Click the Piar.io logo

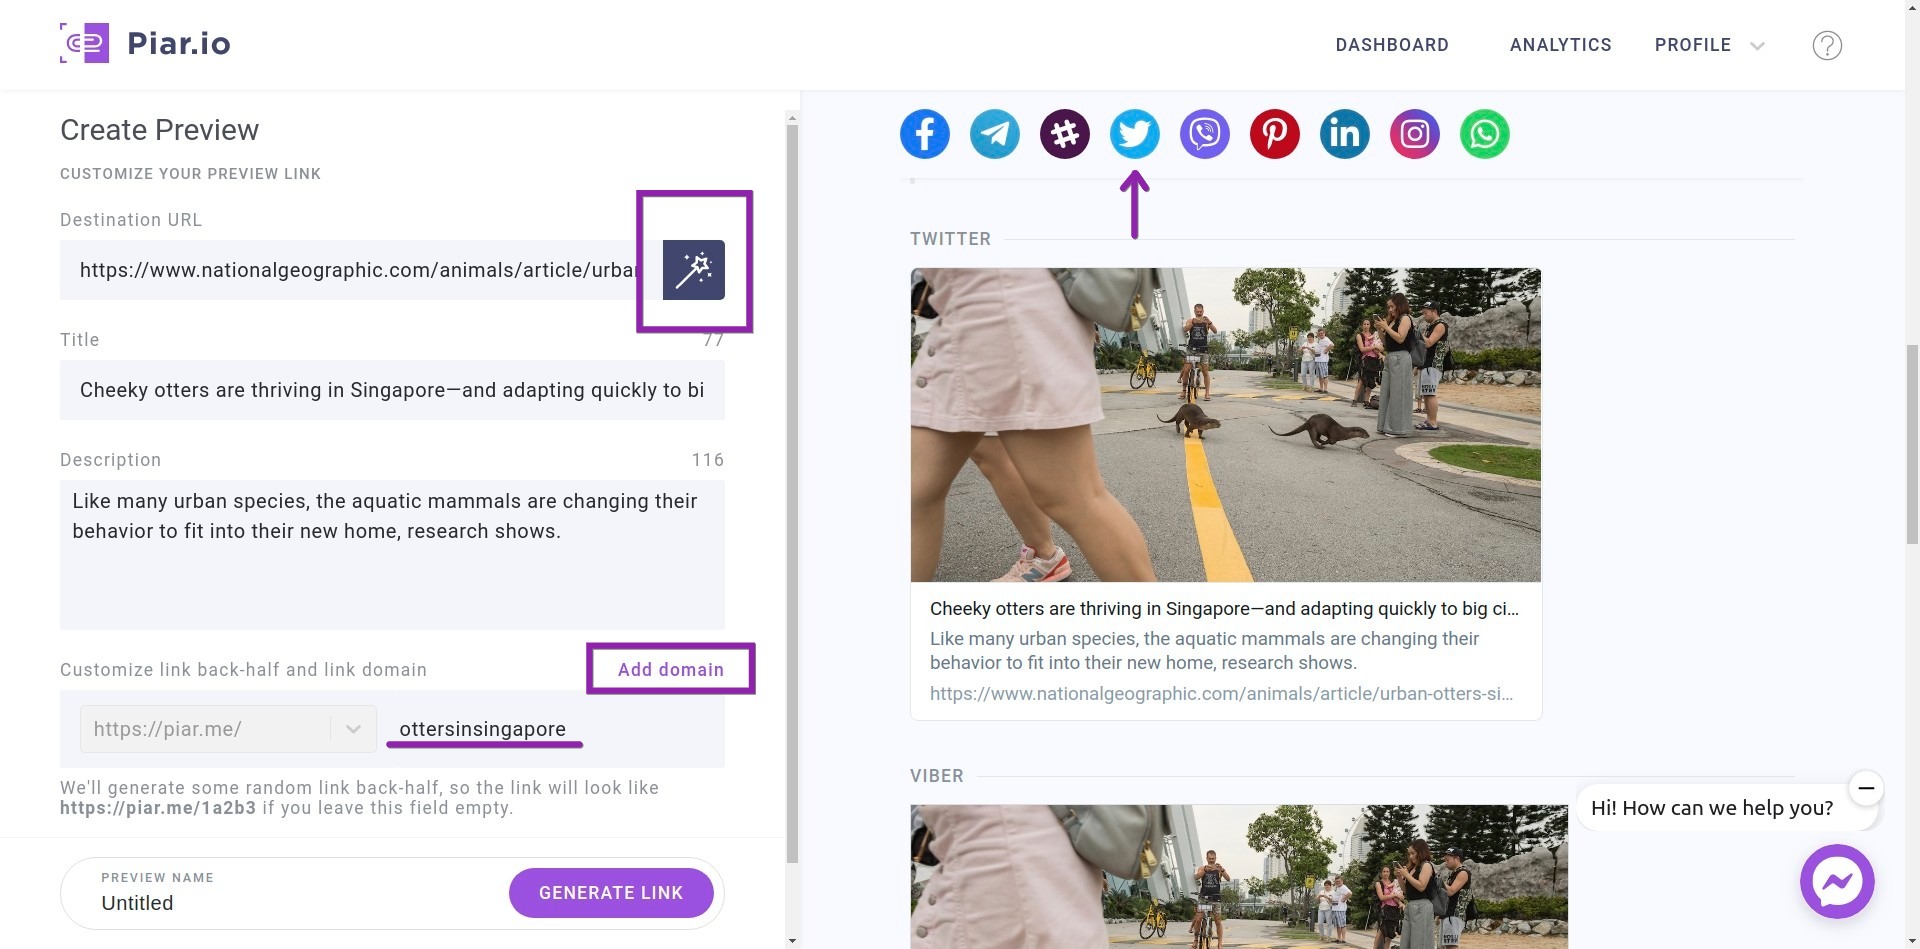coord(146,43)
